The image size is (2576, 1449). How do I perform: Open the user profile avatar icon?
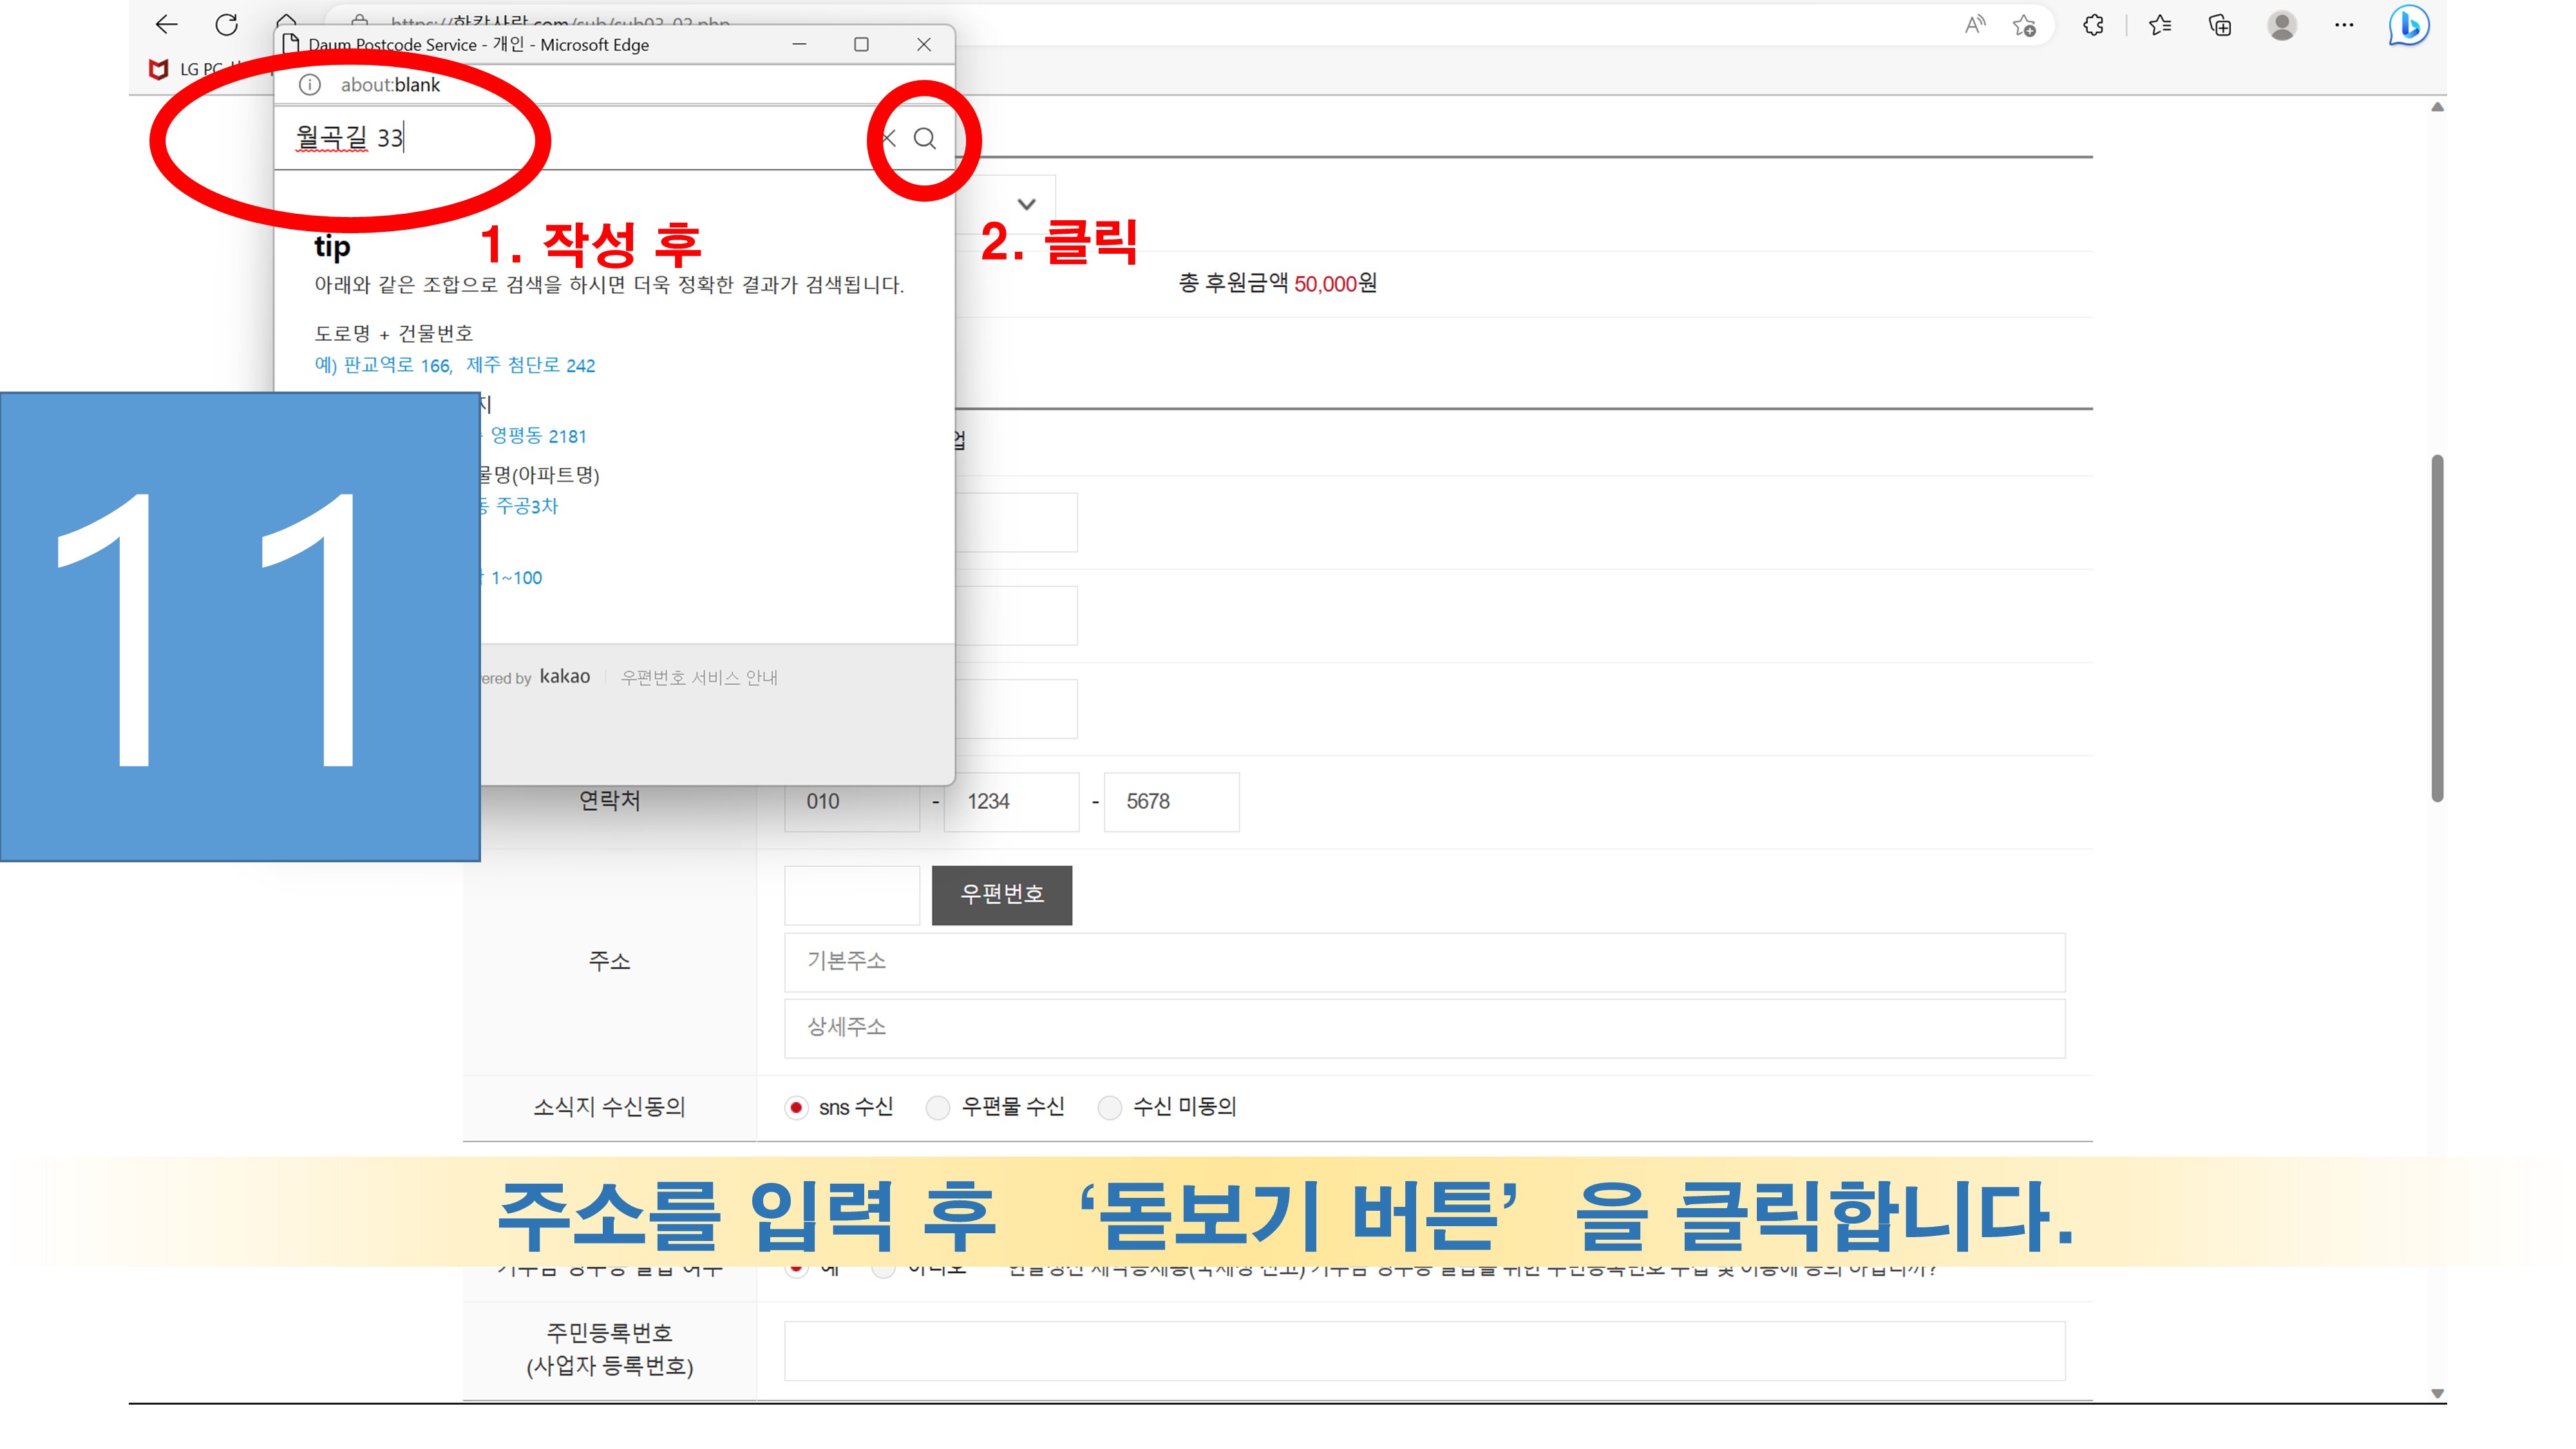point(2281,25)
